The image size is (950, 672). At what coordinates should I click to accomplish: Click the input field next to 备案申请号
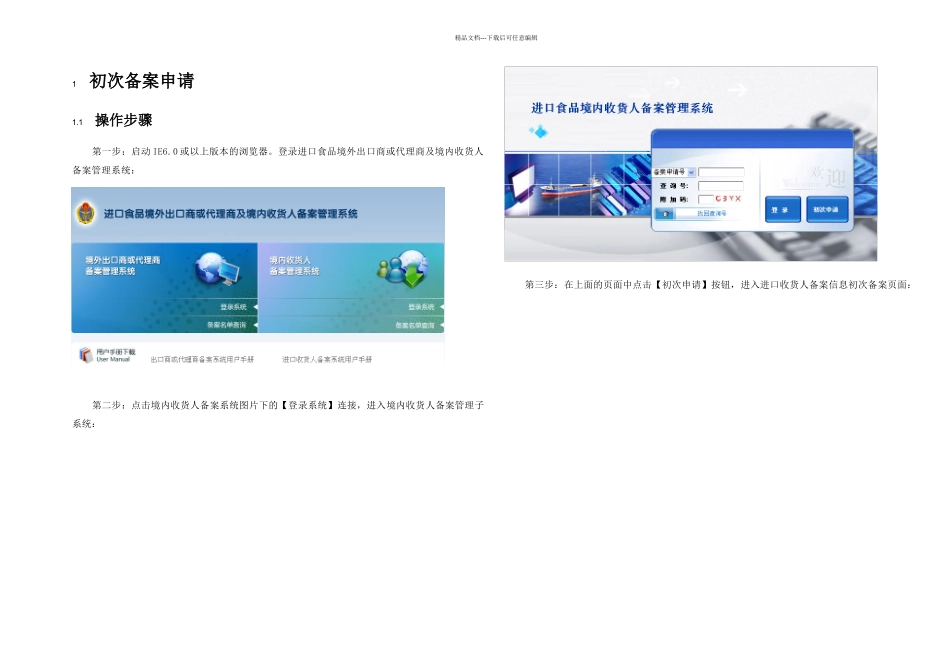point(721,172)
